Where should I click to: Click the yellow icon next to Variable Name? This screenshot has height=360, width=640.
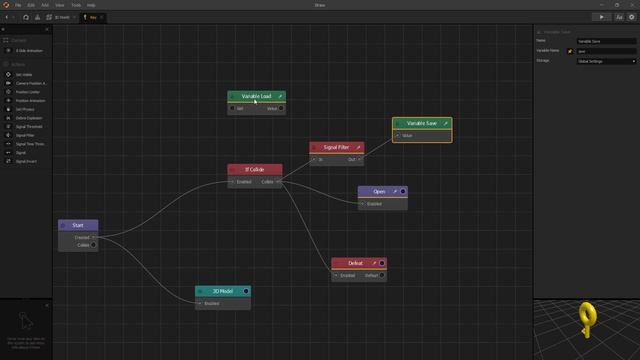click(x=570, y=51)
